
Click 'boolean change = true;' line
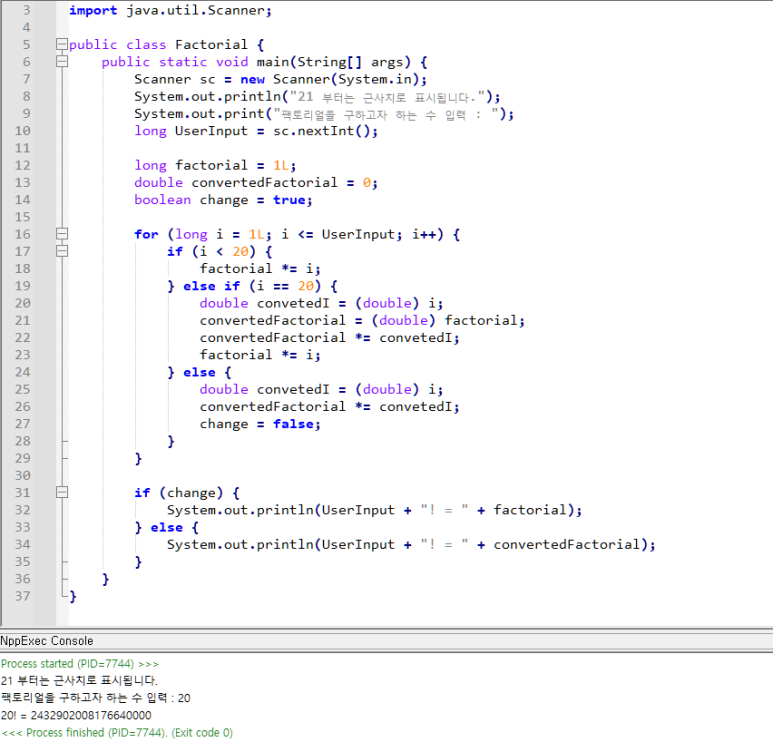pyautogui.click(x=223, y=200)
